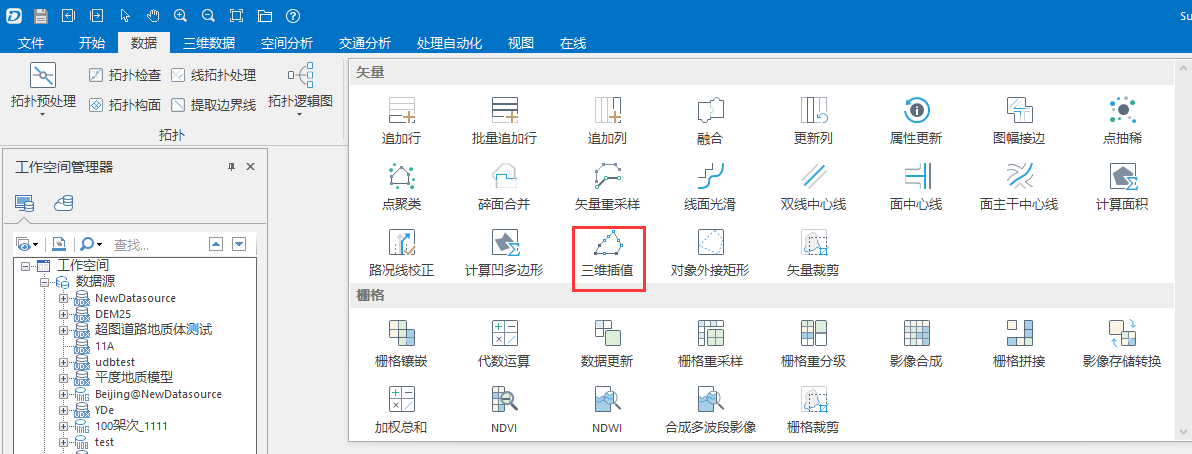This screenshot has height=454, width=1192.
Task: Open the 文件 menu tab
Action: click(31, 43)
